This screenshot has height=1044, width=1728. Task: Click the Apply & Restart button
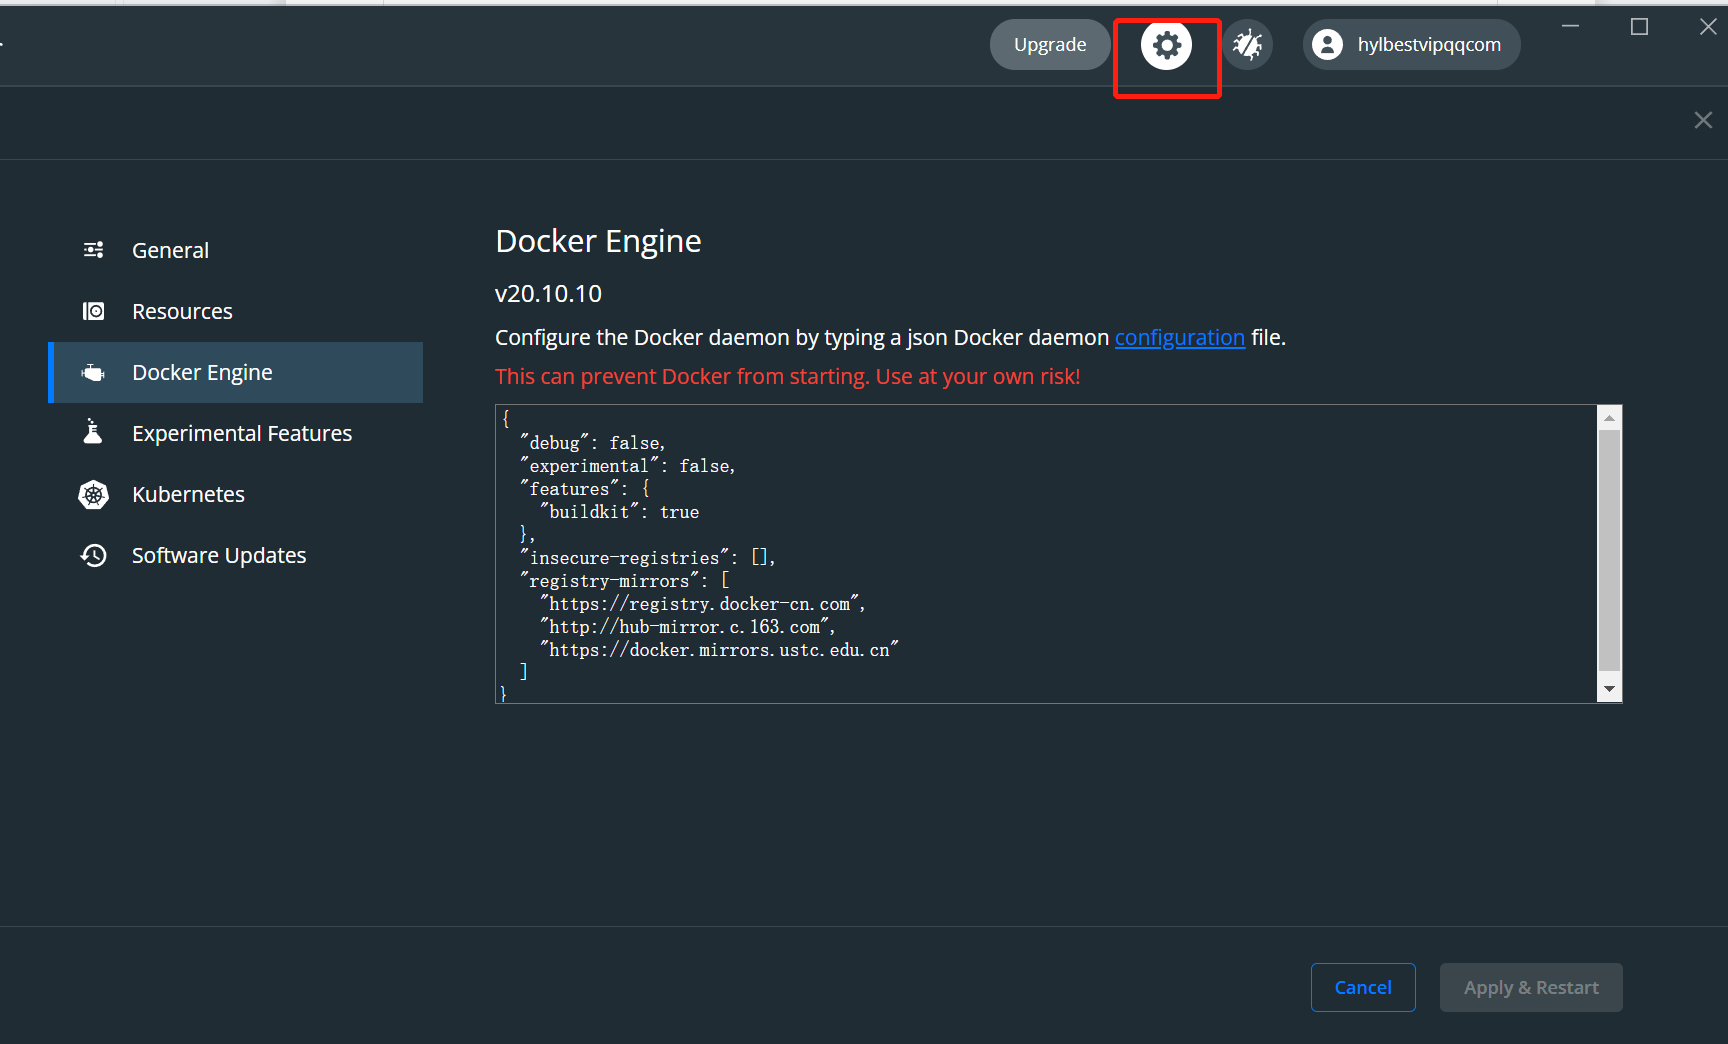(x=1531, y=987)
